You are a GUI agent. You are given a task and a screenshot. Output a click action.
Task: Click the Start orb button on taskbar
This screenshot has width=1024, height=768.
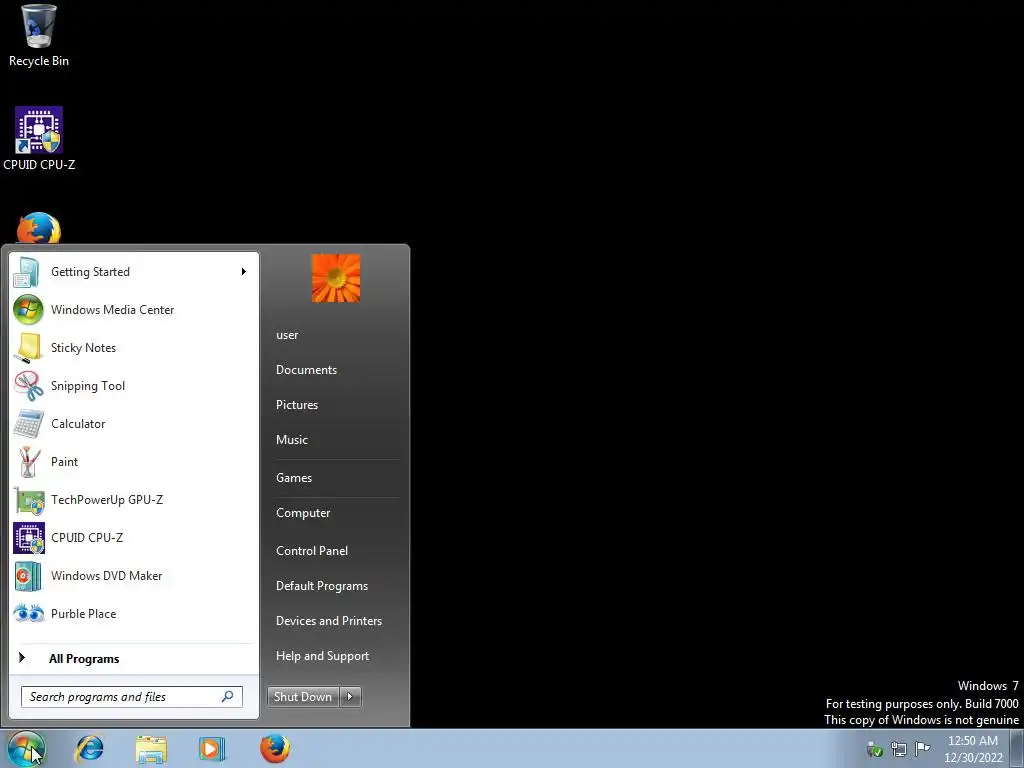26,749
